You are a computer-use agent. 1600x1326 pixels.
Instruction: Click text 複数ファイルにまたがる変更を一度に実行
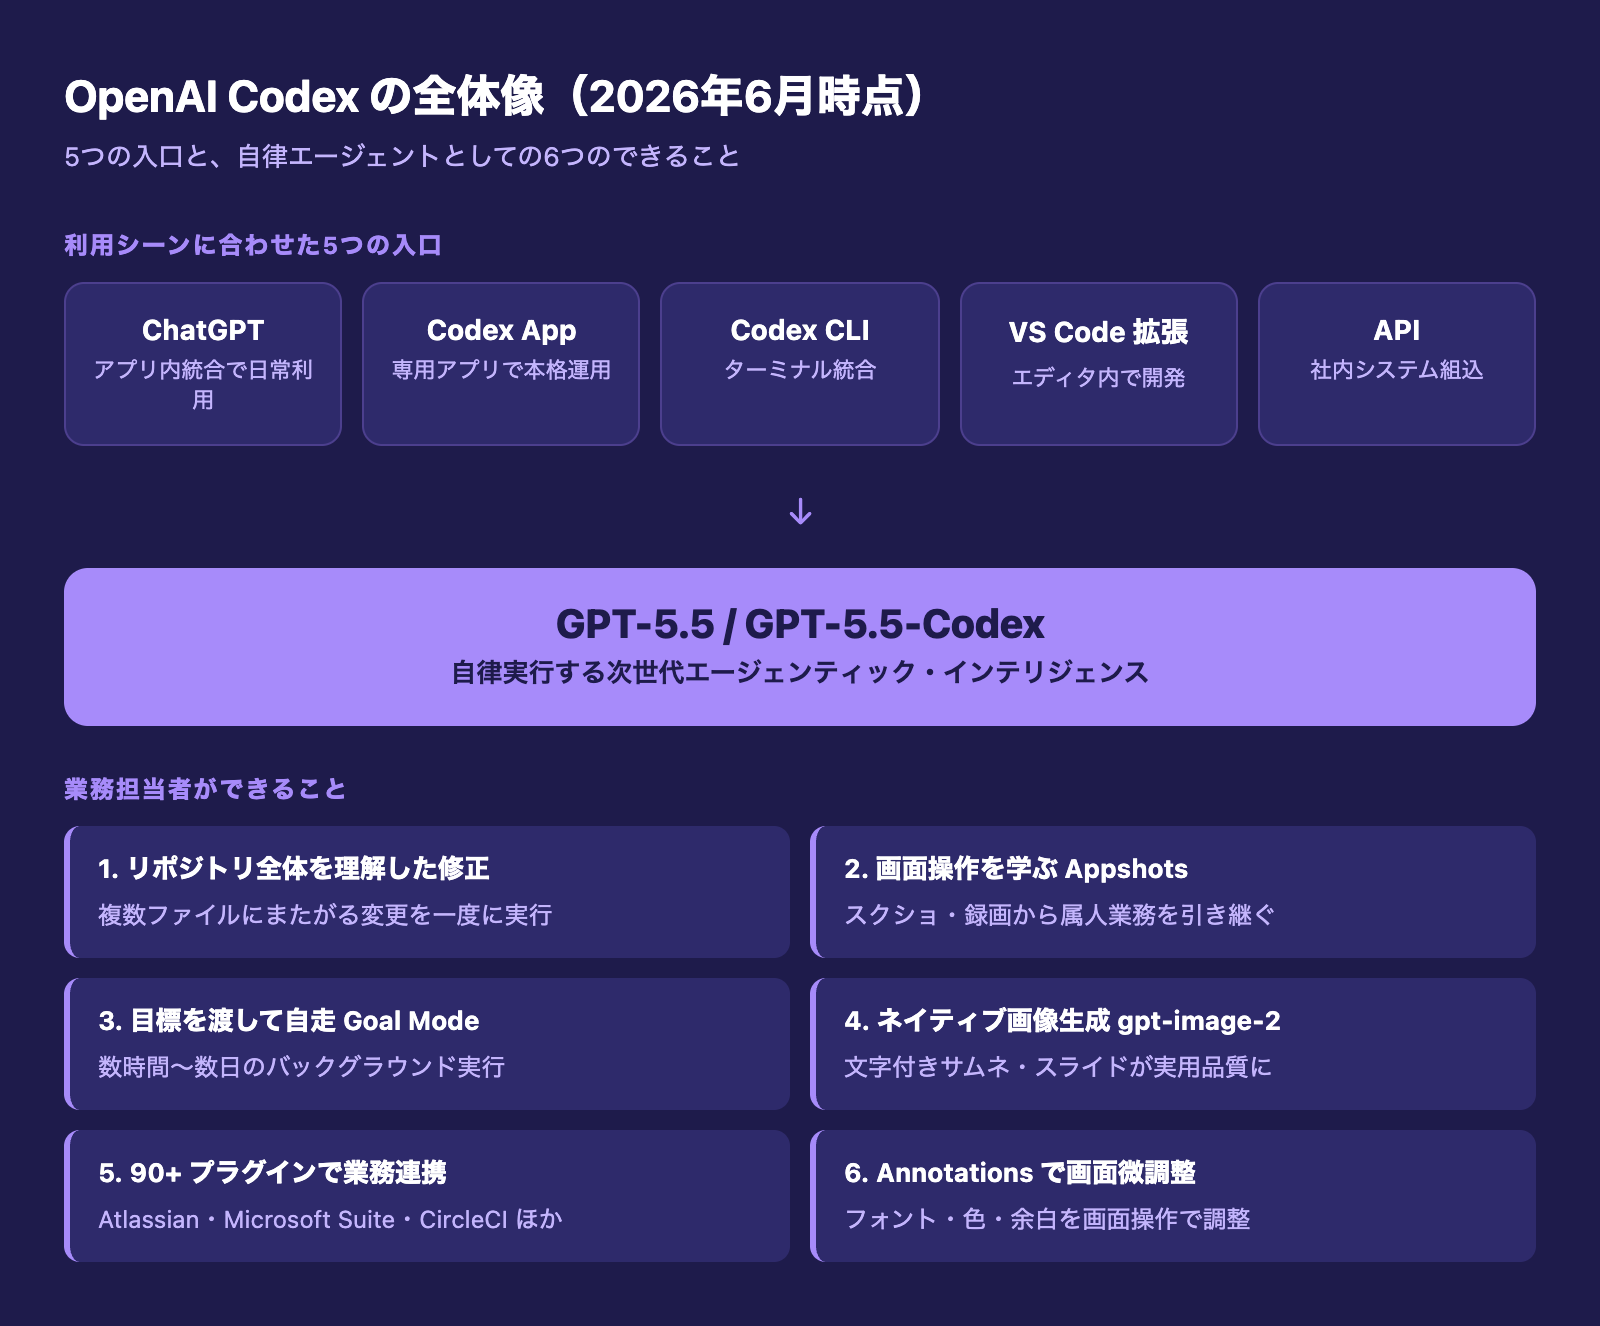[x=325, y=915]
